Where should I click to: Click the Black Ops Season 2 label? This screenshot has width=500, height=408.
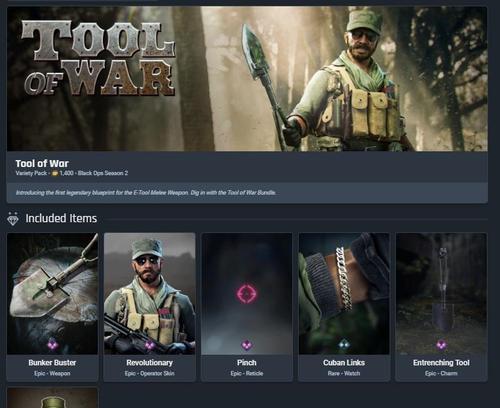coord(103,173)
